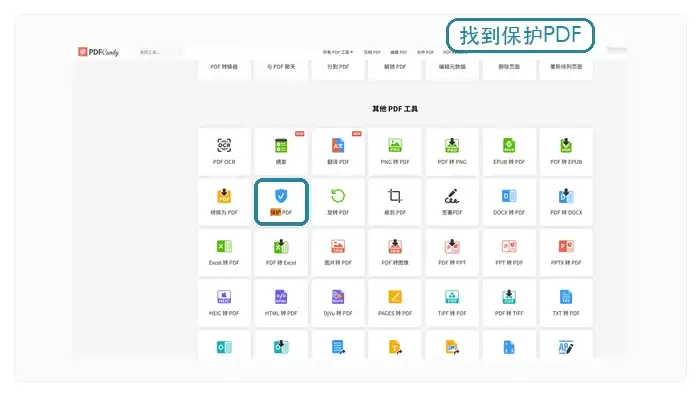The width and height of the screenshot is (700, 395).
Task: Open the PDF 转换器 card
Action: [x=224, y=69]
